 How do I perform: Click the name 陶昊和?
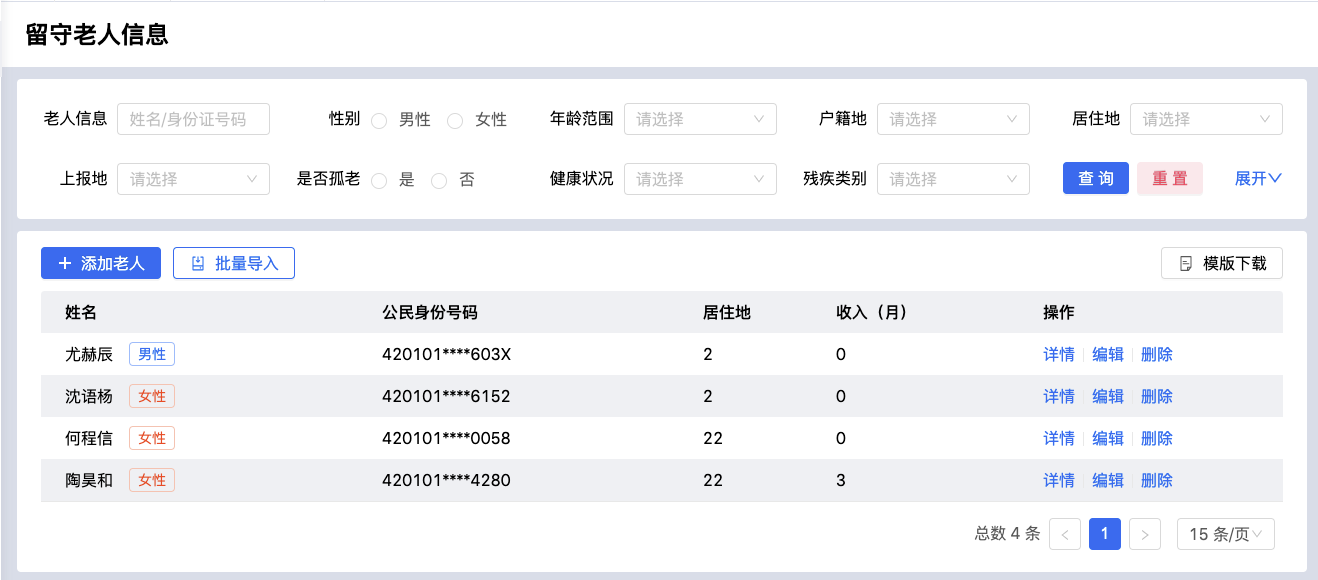pyautogui.click(x=89, y=480)
